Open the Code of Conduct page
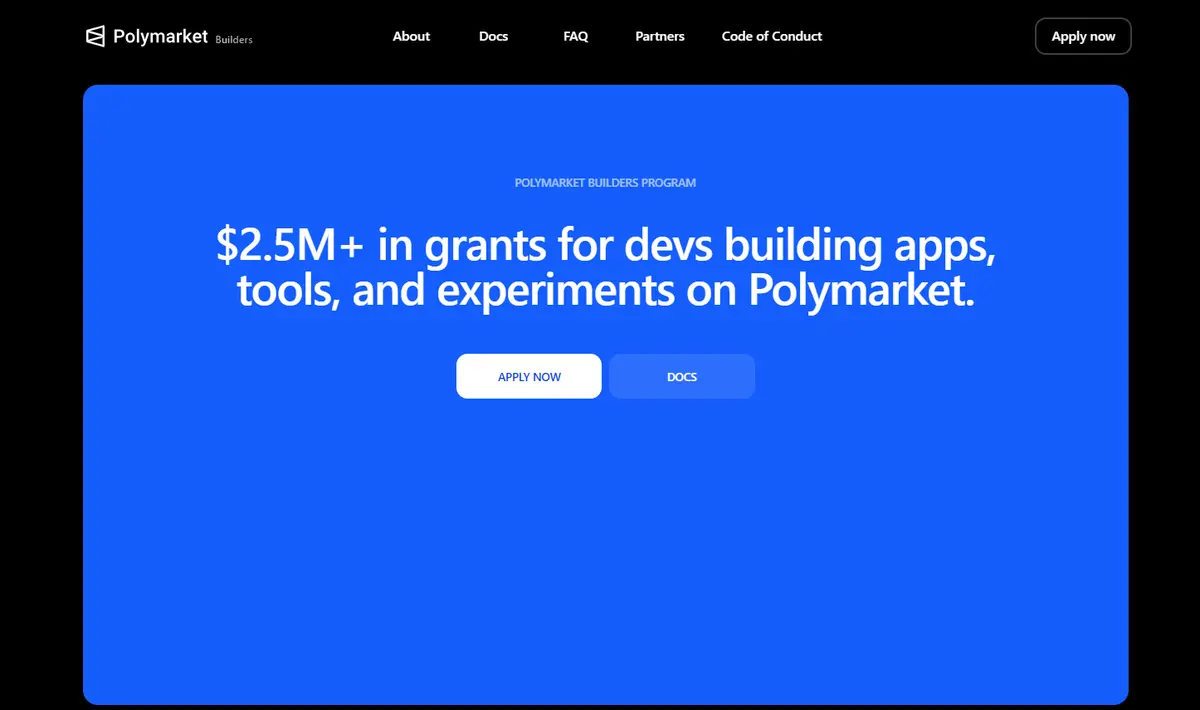The image size is (1200, 710). coord(772,36)
